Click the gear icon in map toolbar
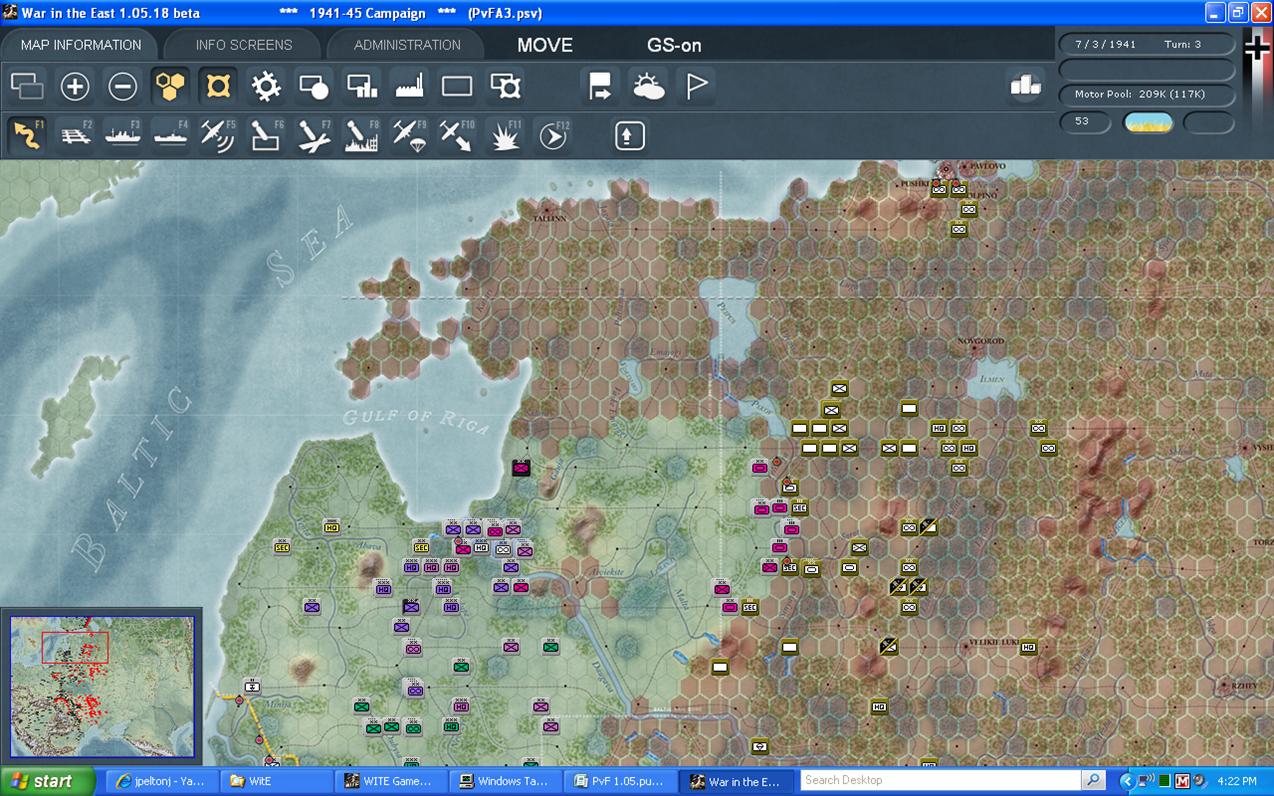The height and width of the screenshot is (796, 1274). (266, 86)
